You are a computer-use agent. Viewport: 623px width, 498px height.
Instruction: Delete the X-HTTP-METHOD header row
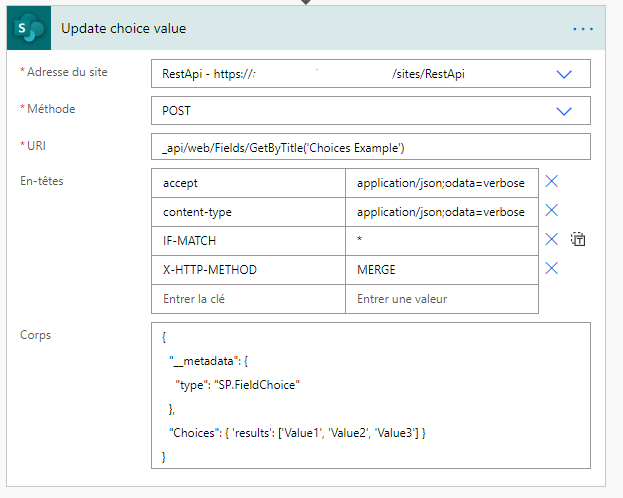[x=551, y=268]
